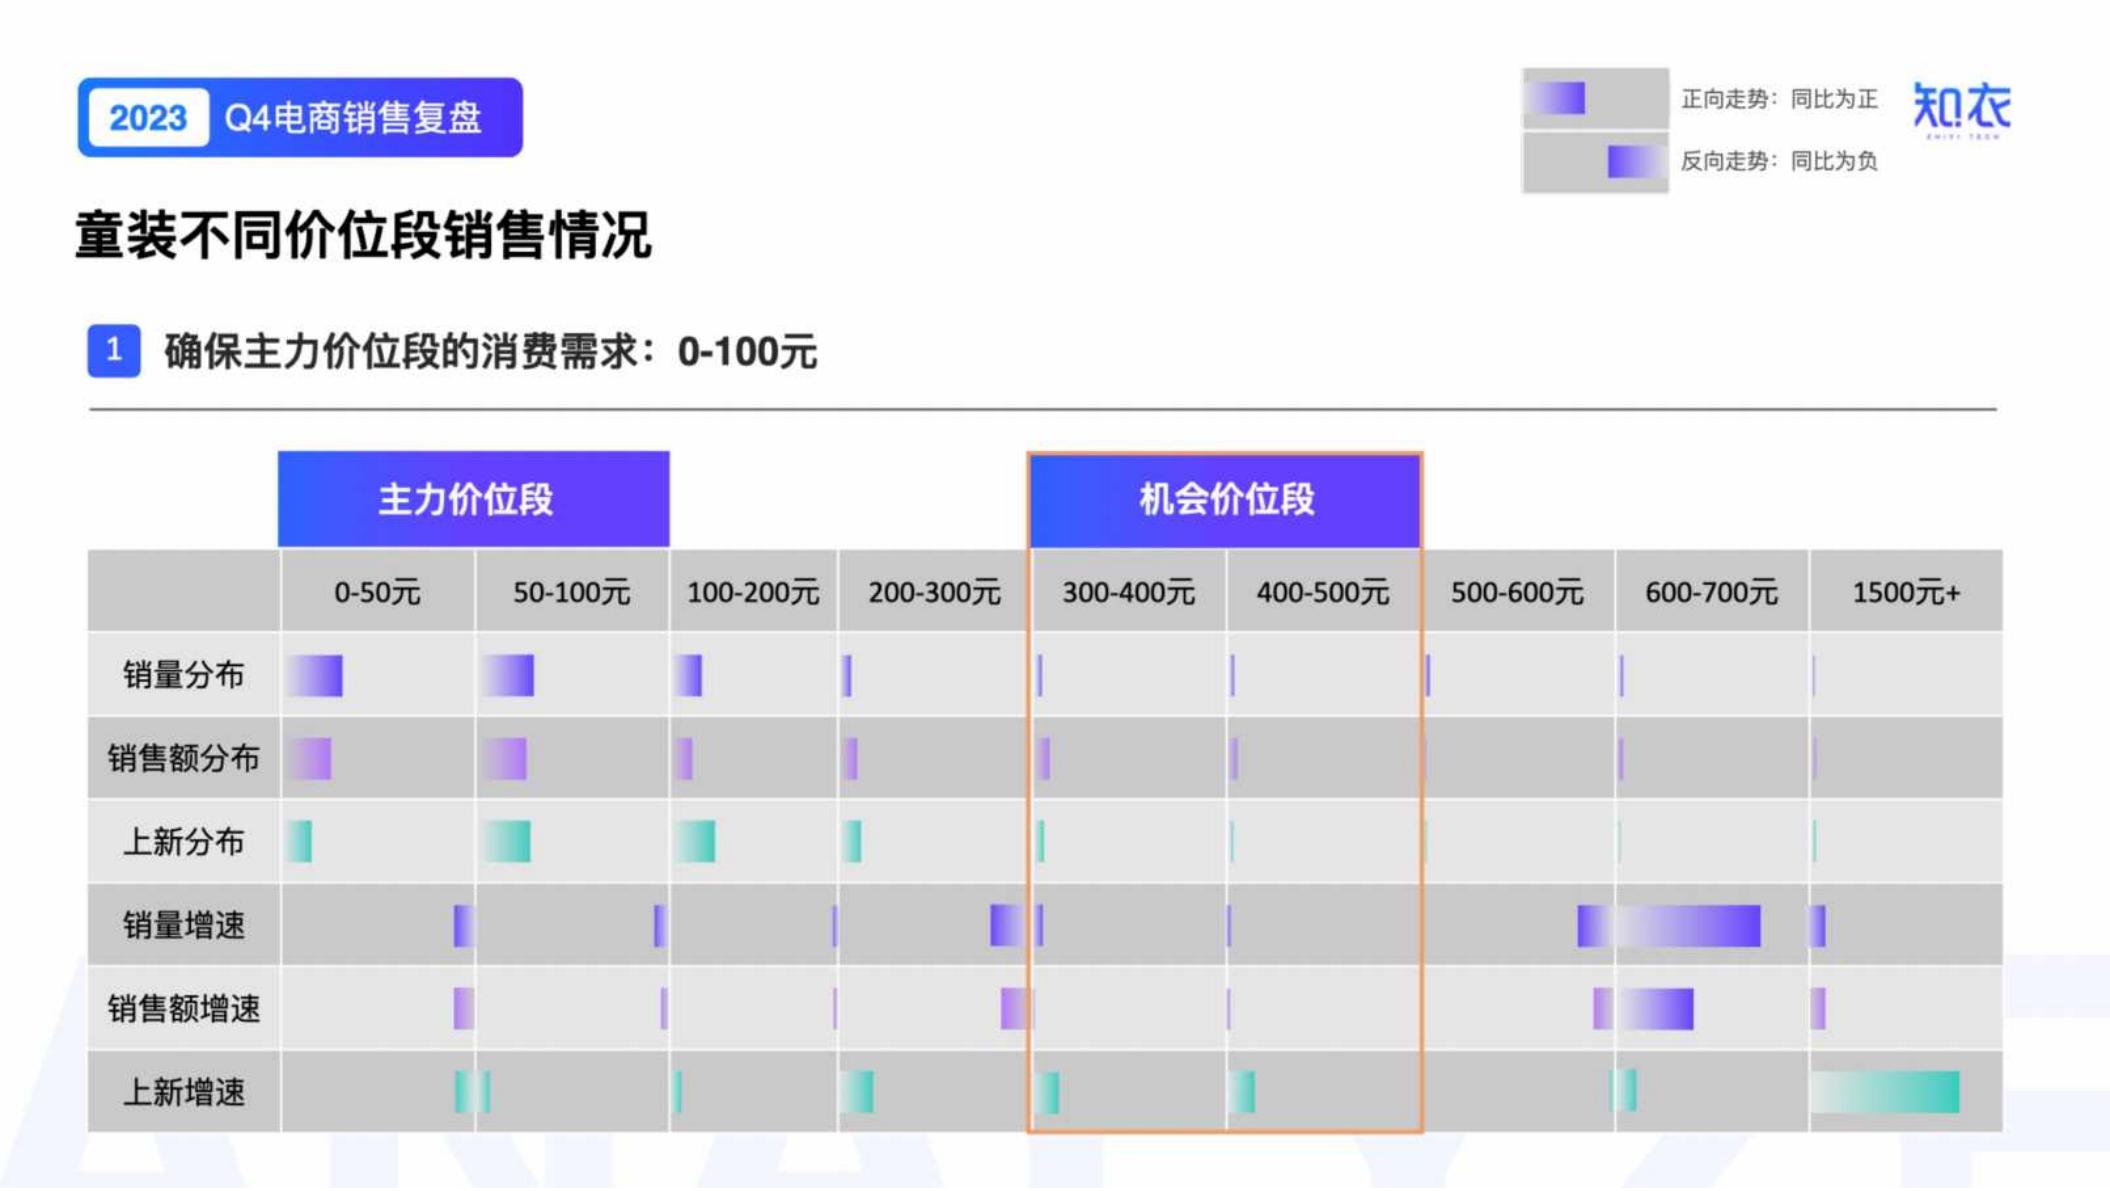Image resolution: width=2110 pixels, height=1191 pixels.
Task: Click the 反向走势：同比为负 legend text
Action: [1779, 161]
